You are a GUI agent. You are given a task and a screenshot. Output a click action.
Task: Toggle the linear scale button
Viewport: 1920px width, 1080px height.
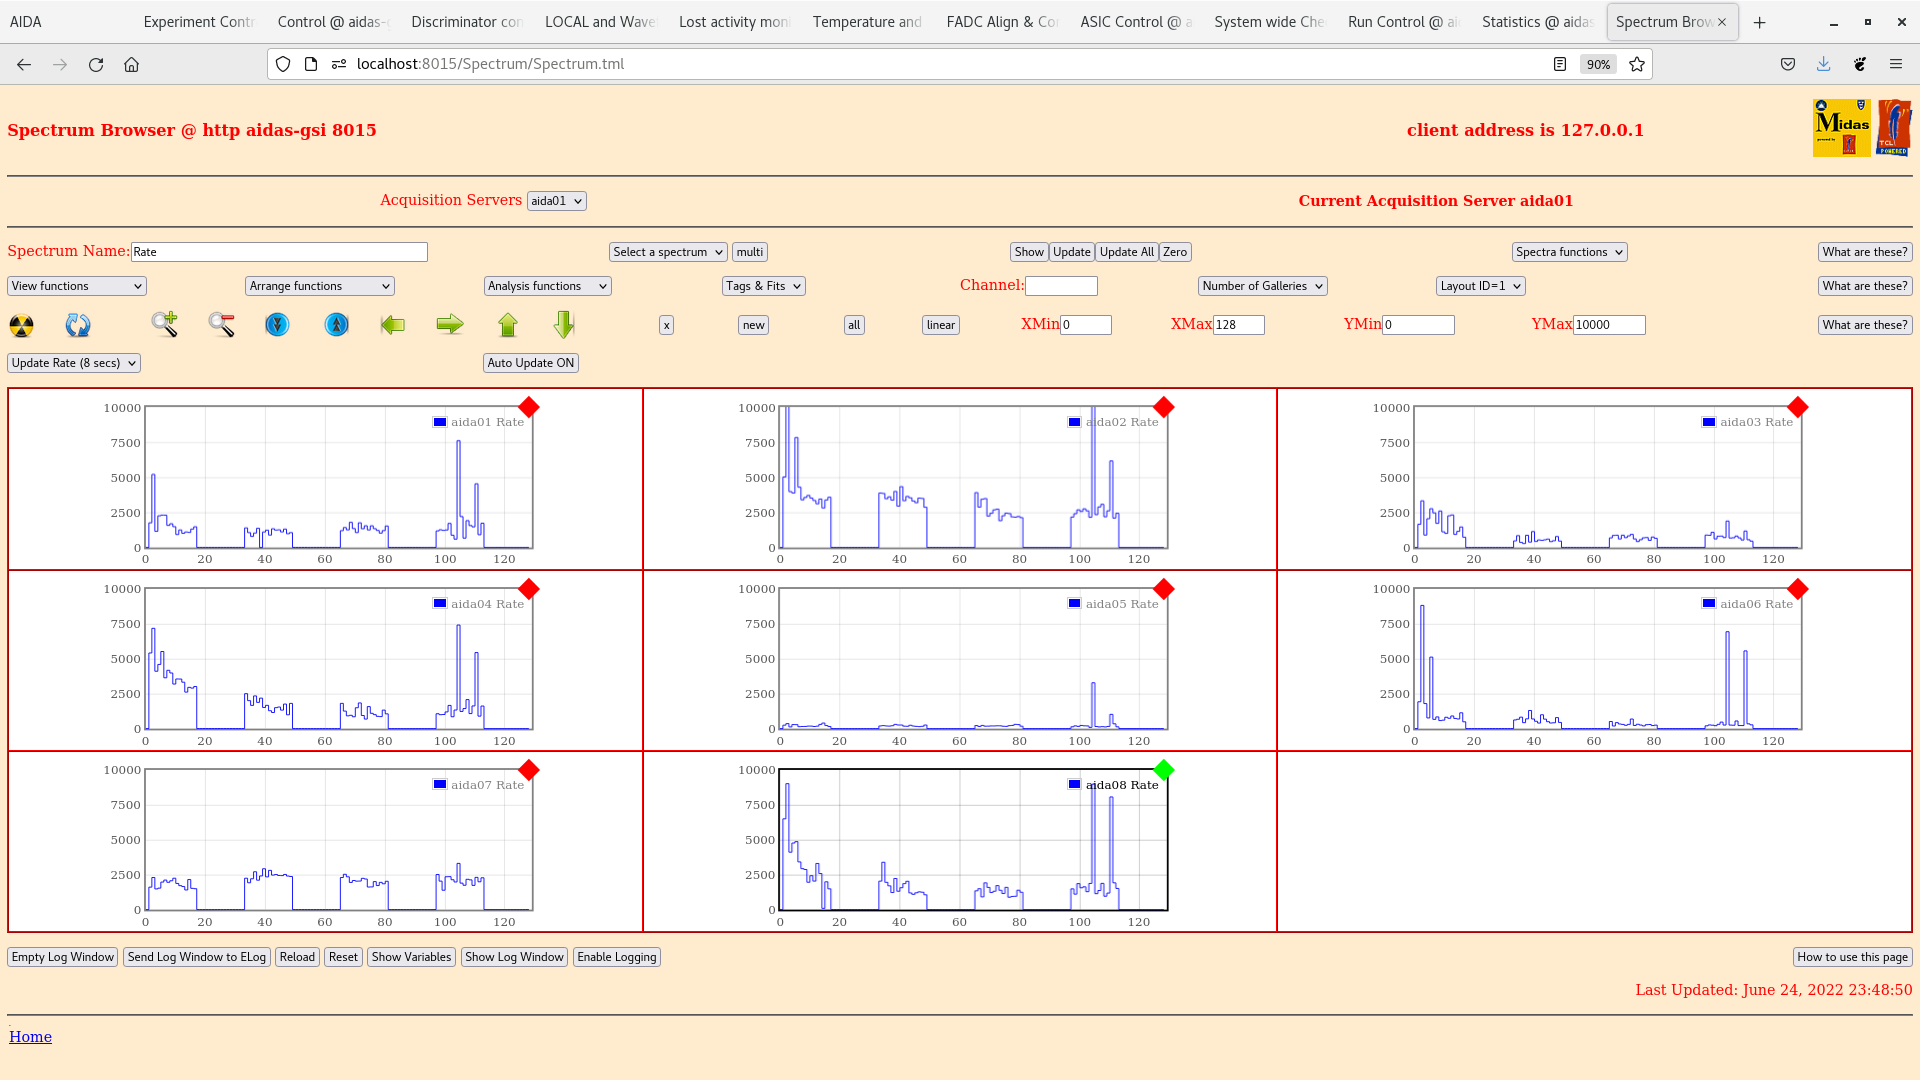(940, 325)
